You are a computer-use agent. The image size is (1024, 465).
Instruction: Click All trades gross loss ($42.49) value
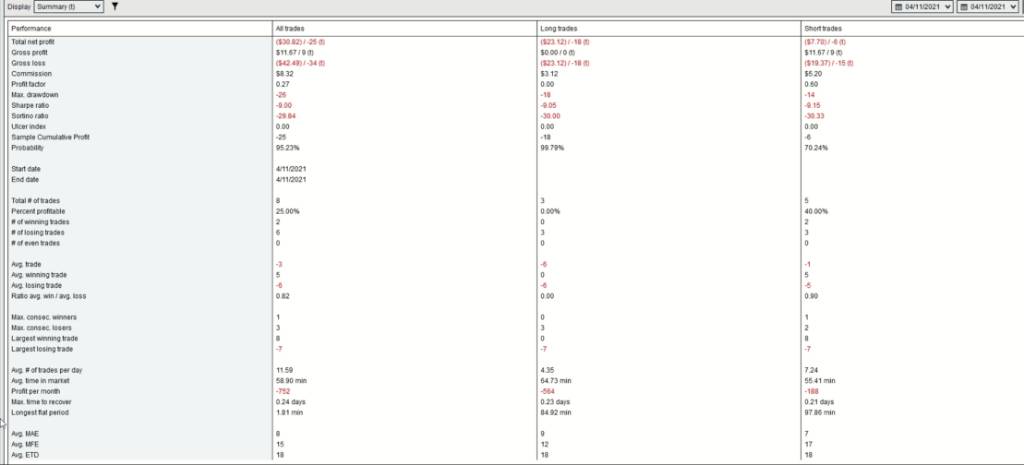pyautogui.click(x=300, y=63)
